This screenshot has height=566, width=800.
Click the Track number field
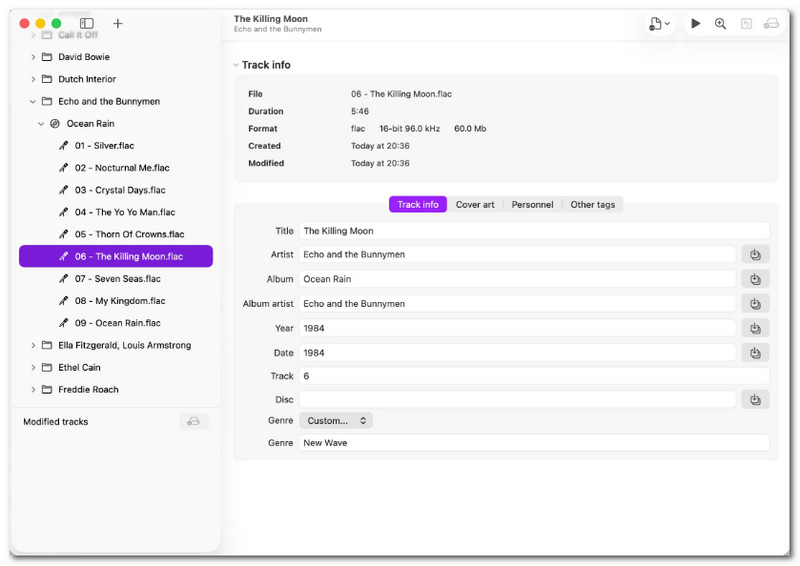tap(534, 376)
